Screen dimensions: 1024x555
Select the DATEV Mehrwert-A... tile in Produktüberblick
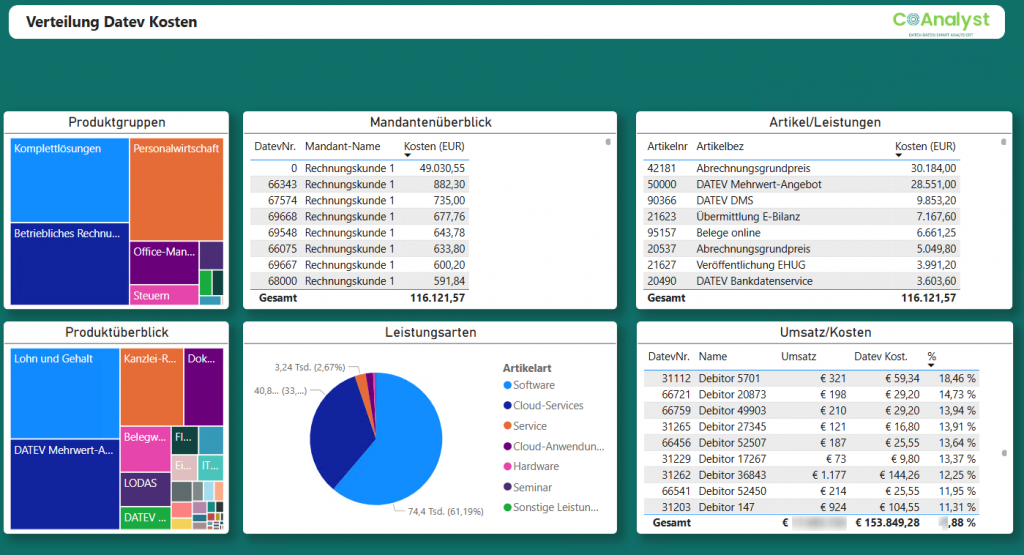[x=65, y=484]
